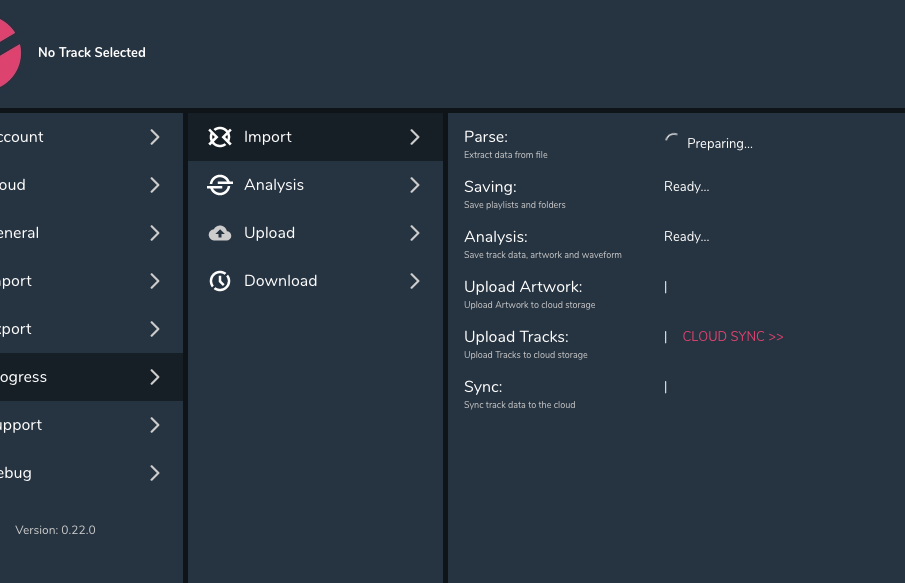Click the Version 0.22.0 text
This screenshot has height=583, width=905.
pos(55,530)
